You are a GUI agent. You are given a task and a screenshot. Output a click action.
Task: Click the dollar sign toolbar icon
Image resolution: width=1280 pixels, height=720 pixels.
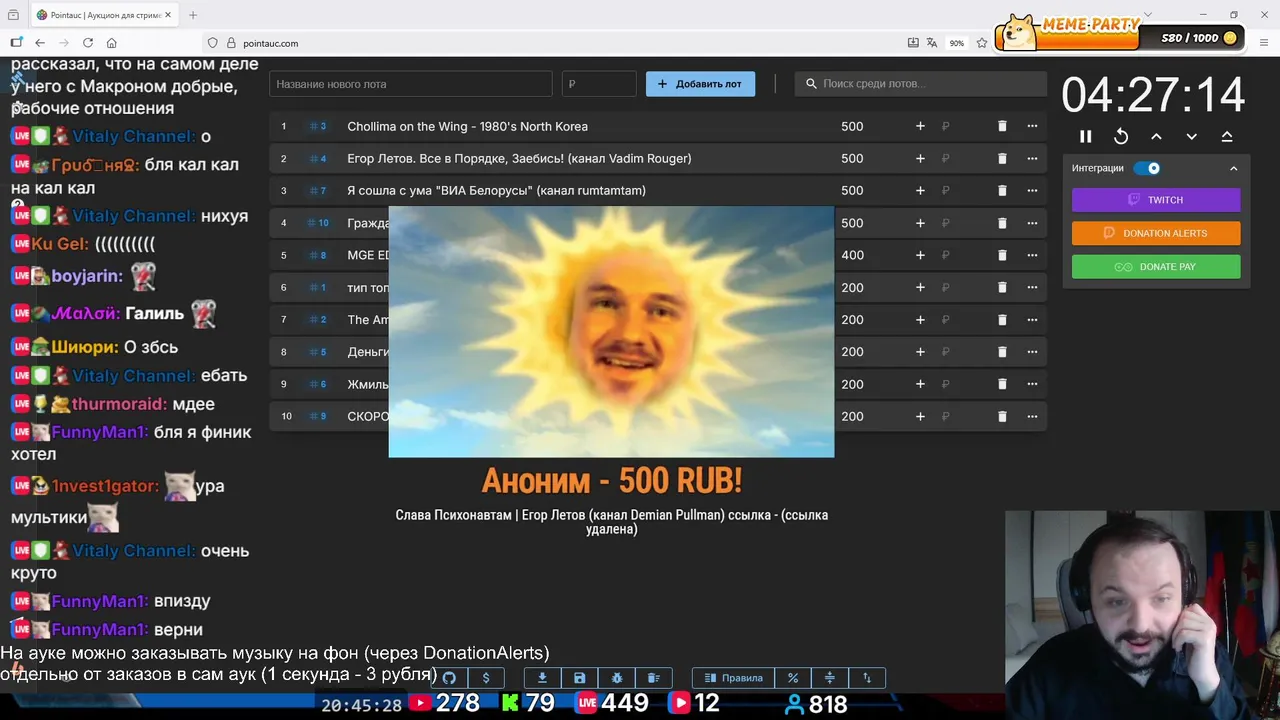coord(486,678)
